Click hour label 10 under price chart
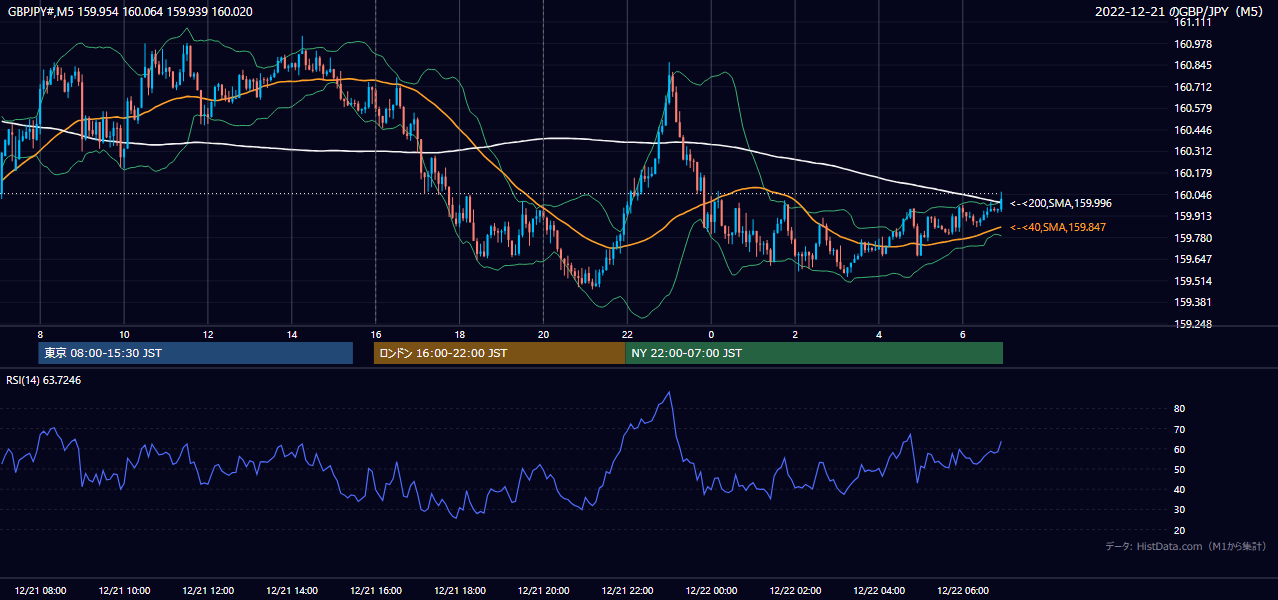This screenshot has width=1278, height=600. click(x=124, y=334)
